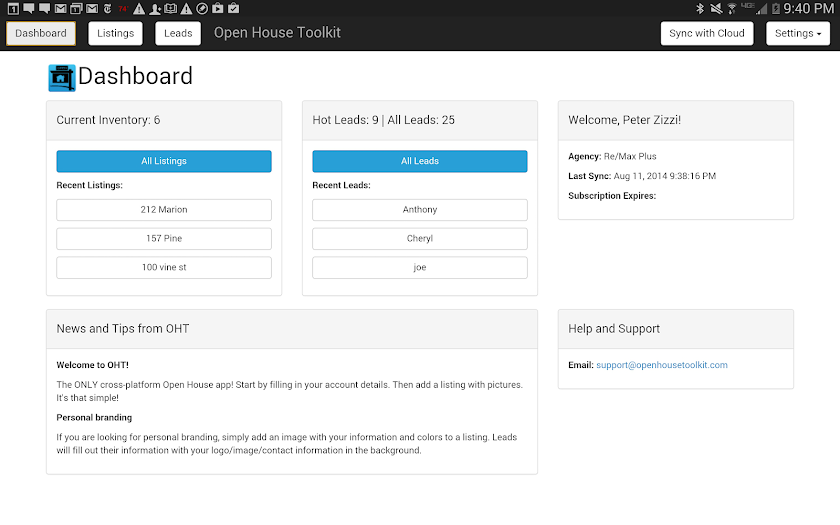View All Listings
This screenshot has height=525, width=840.
click(x=164, y=161)
